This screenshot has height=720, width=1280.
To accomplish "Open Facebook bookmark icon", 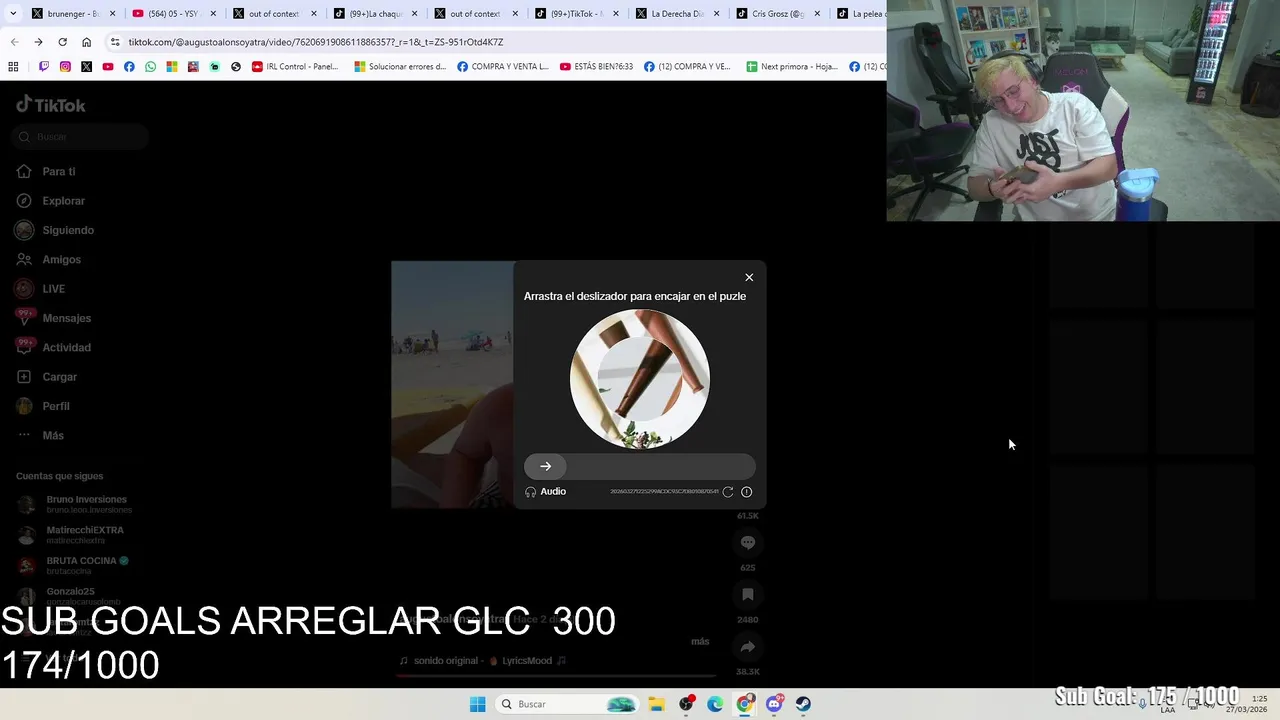I will pos(129,67).
